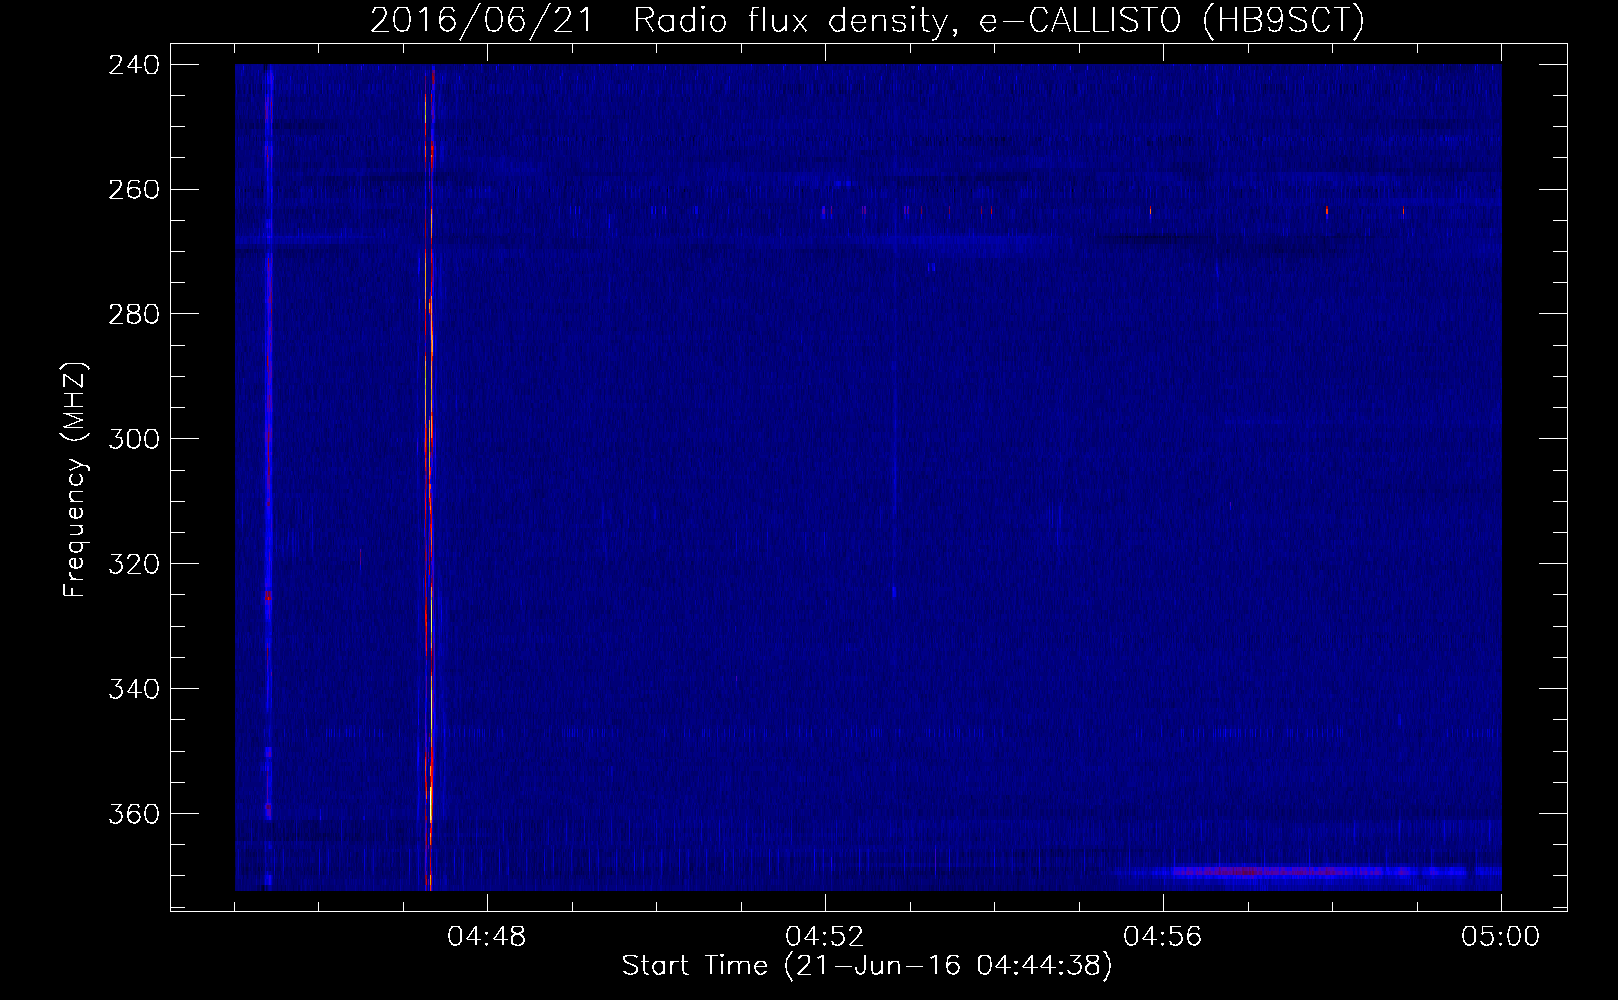Click the plot title 'Radio flux density, e-CALLISTO (HB9SCT)'
The image size is (1618, 1000).
(998, 21)
